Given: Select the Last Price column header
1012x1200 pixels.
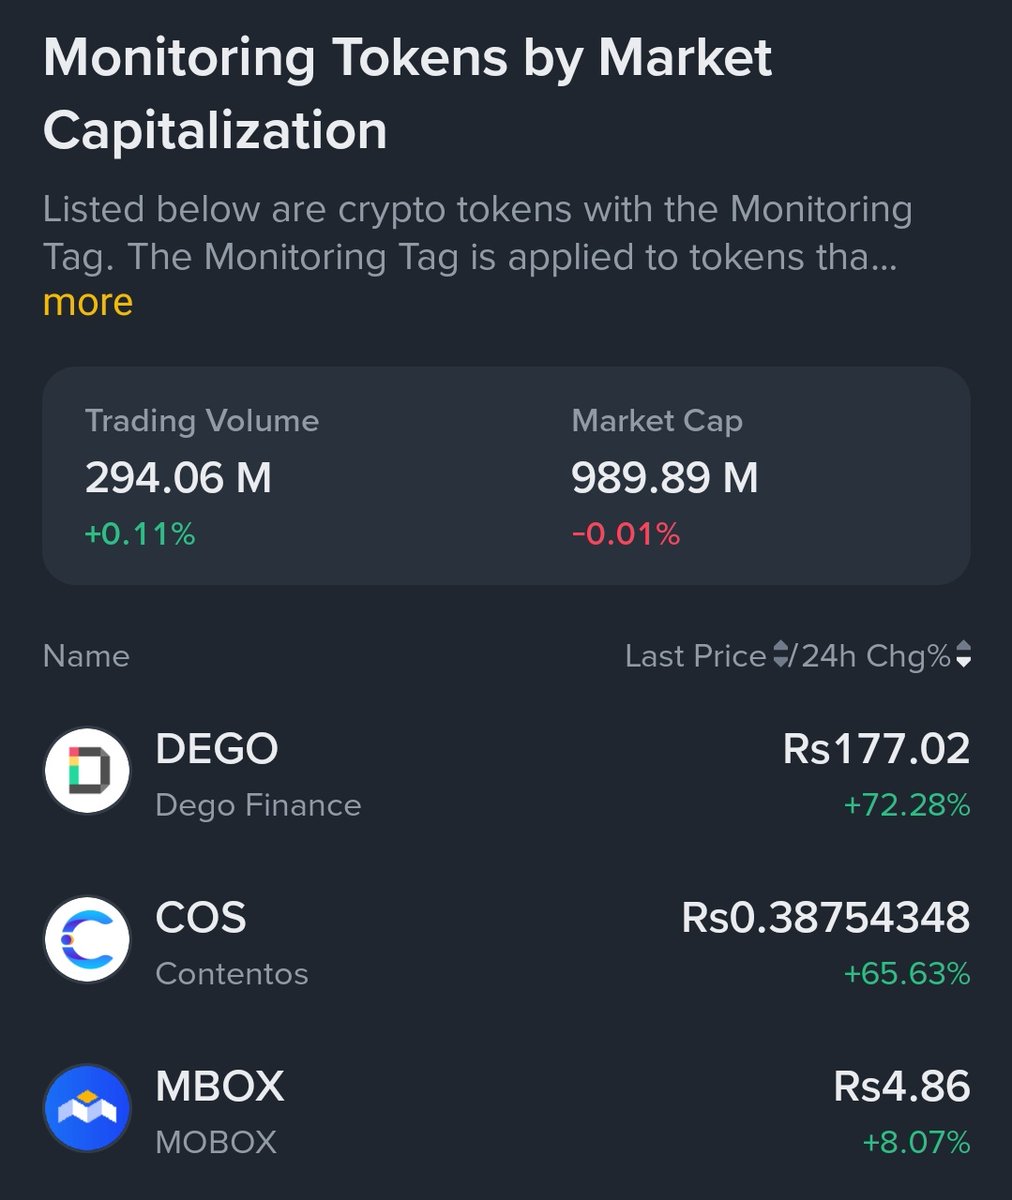Looking at the screenshot, I should (696, 656).
